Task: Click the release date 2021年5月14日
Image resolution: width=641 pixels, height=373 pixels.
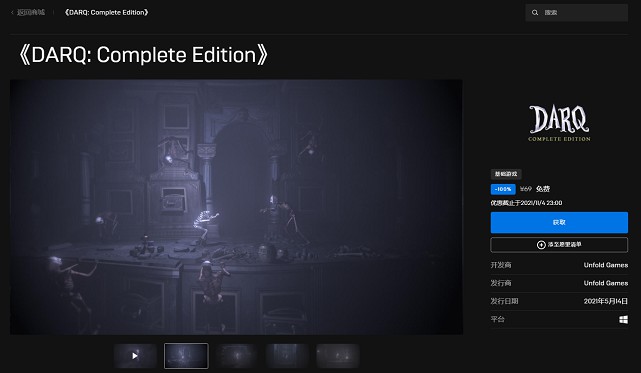Action: pos(605,301)
